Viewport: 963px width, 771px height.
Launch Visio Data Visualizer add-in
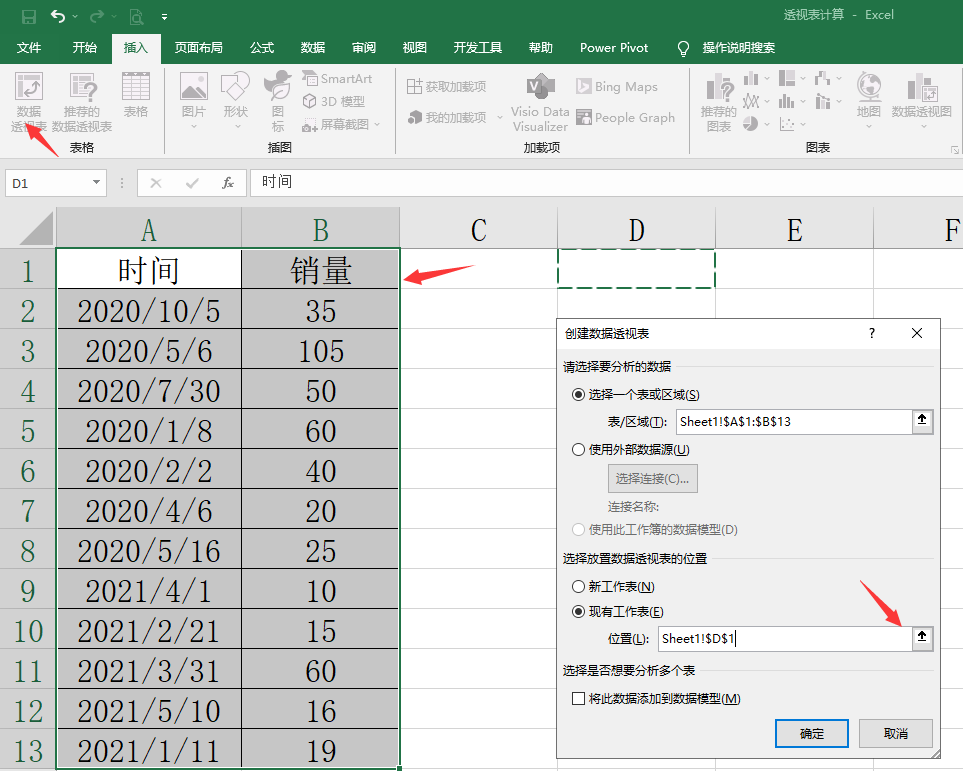pyautogui.click(x=540, y=103)
